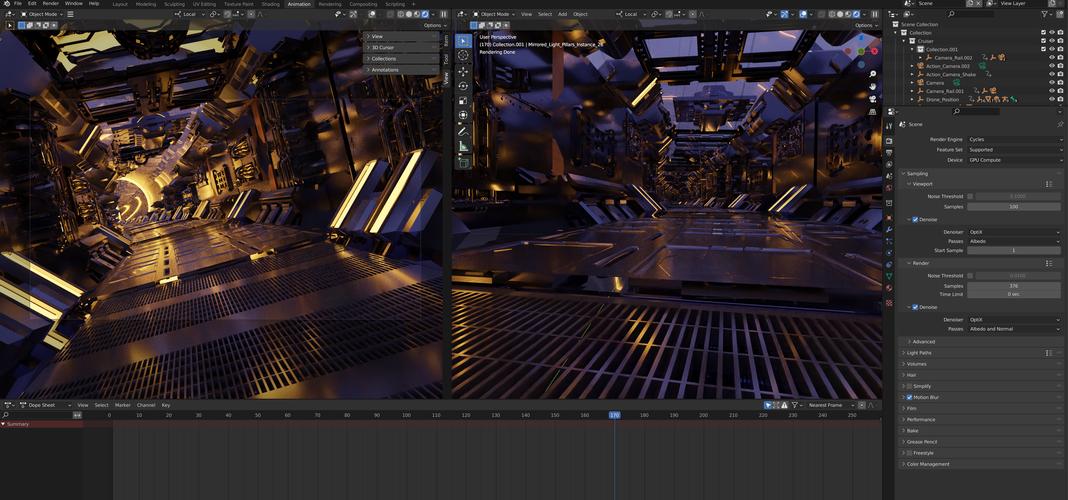Image resolution: width=1068 pixels, height=500 pixels.
Task: Select the Scale tool in right viewport
Action: pos(463,101)
